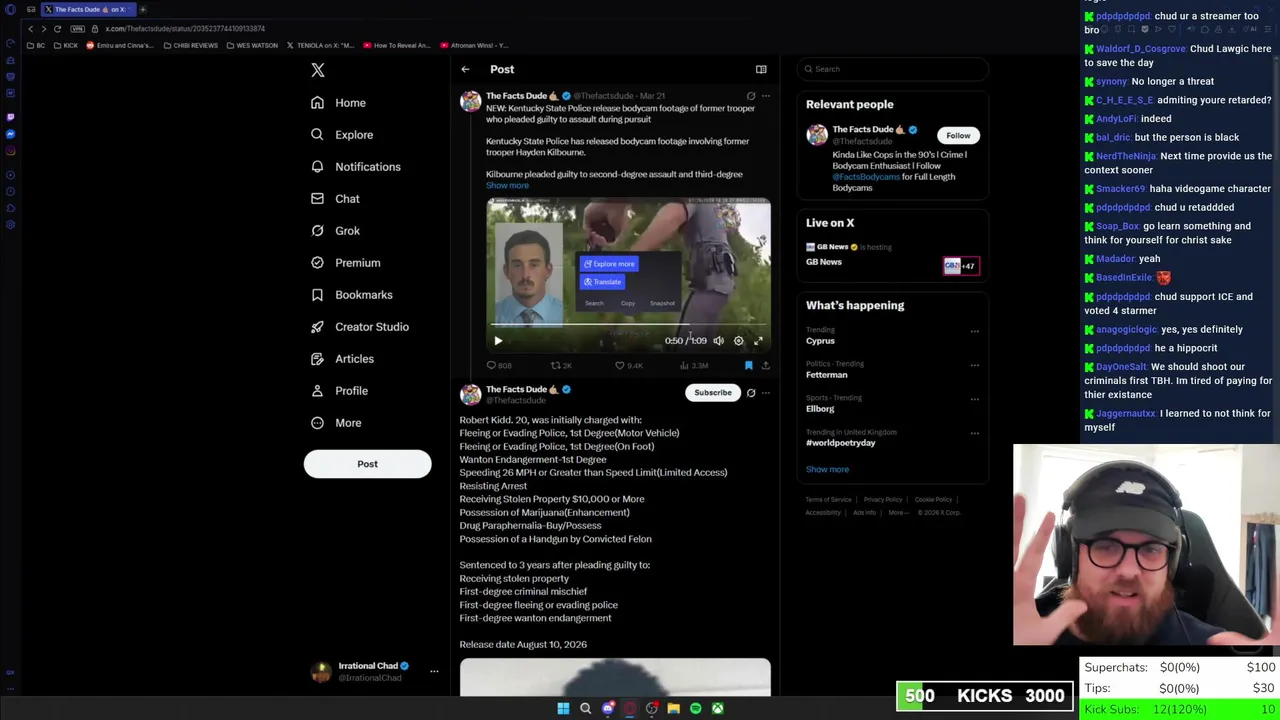The width and height of the screenshot is (1280, 720).
Task: Open CHIBI REVIEWS bookmark folder
Action: coord(190,45)
